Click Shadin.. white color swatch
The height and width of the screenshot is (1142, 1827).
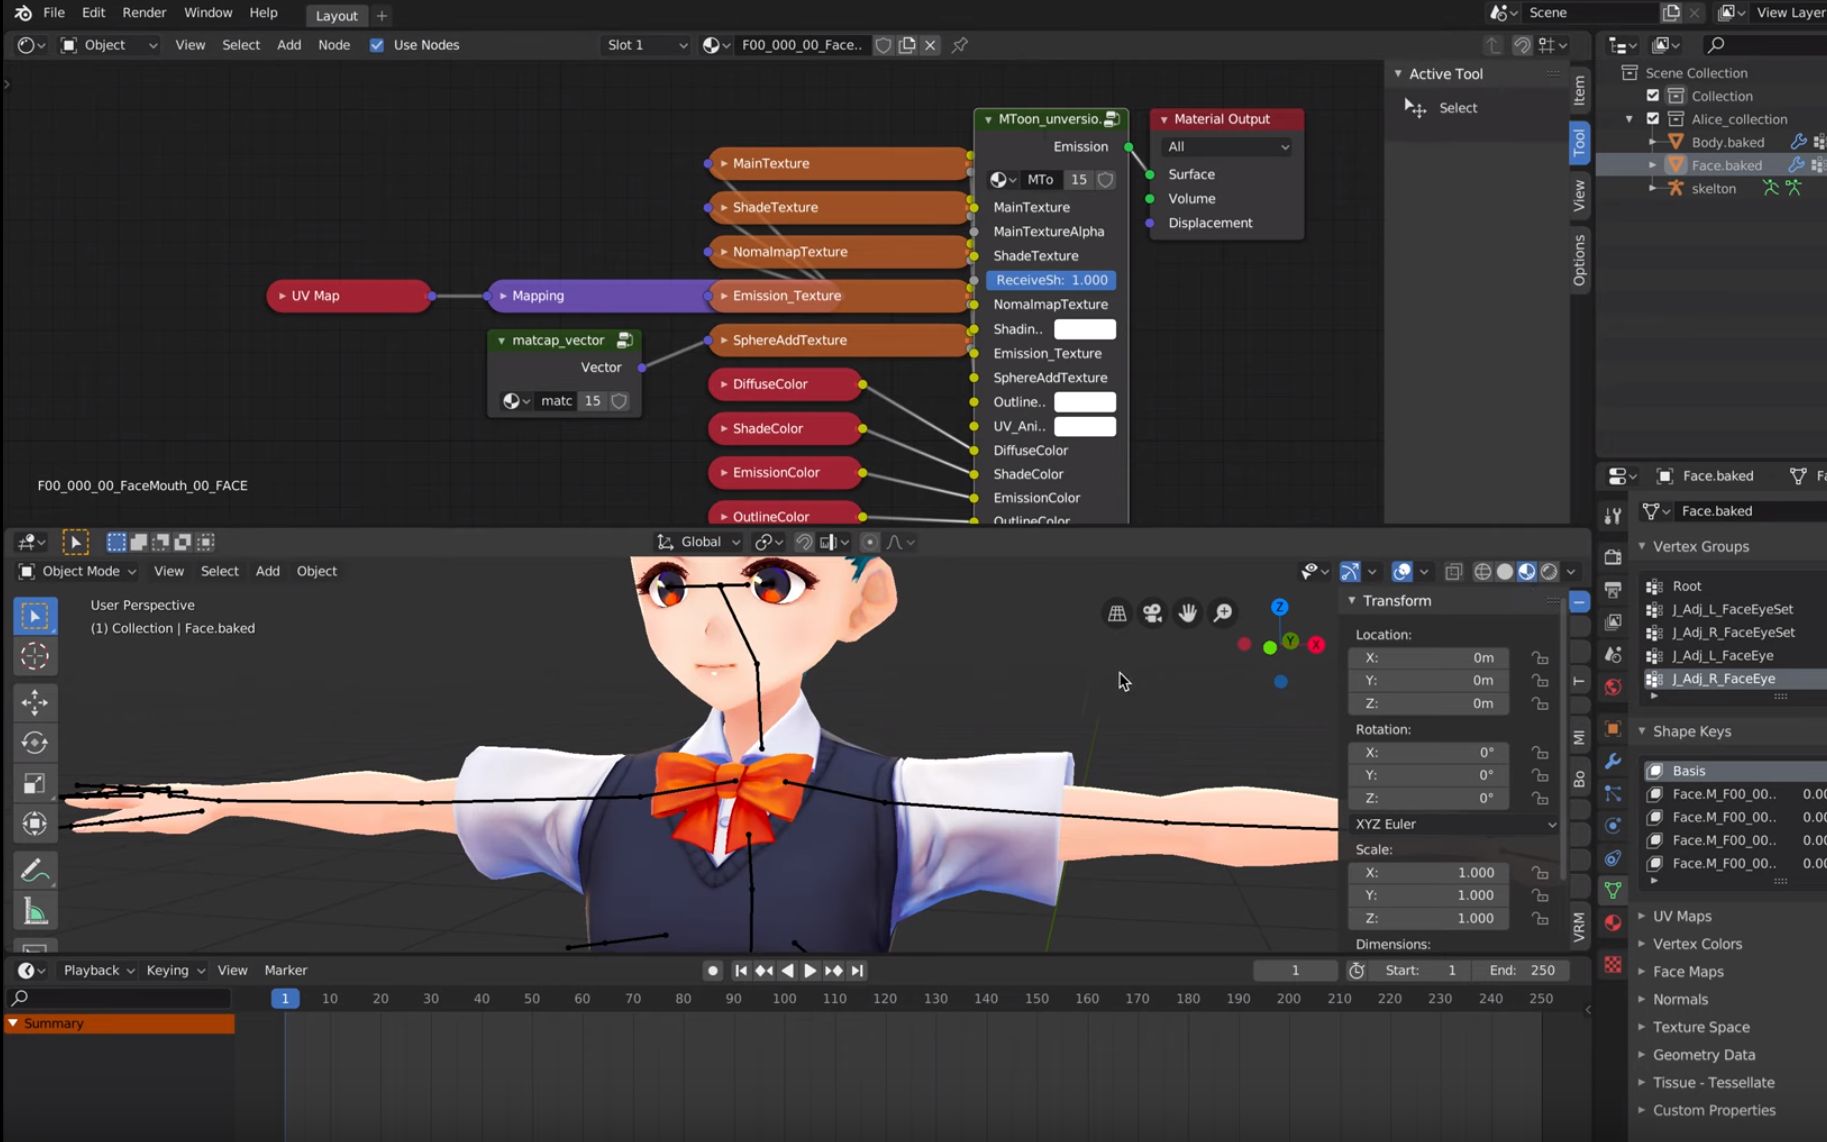point(1085,329)
